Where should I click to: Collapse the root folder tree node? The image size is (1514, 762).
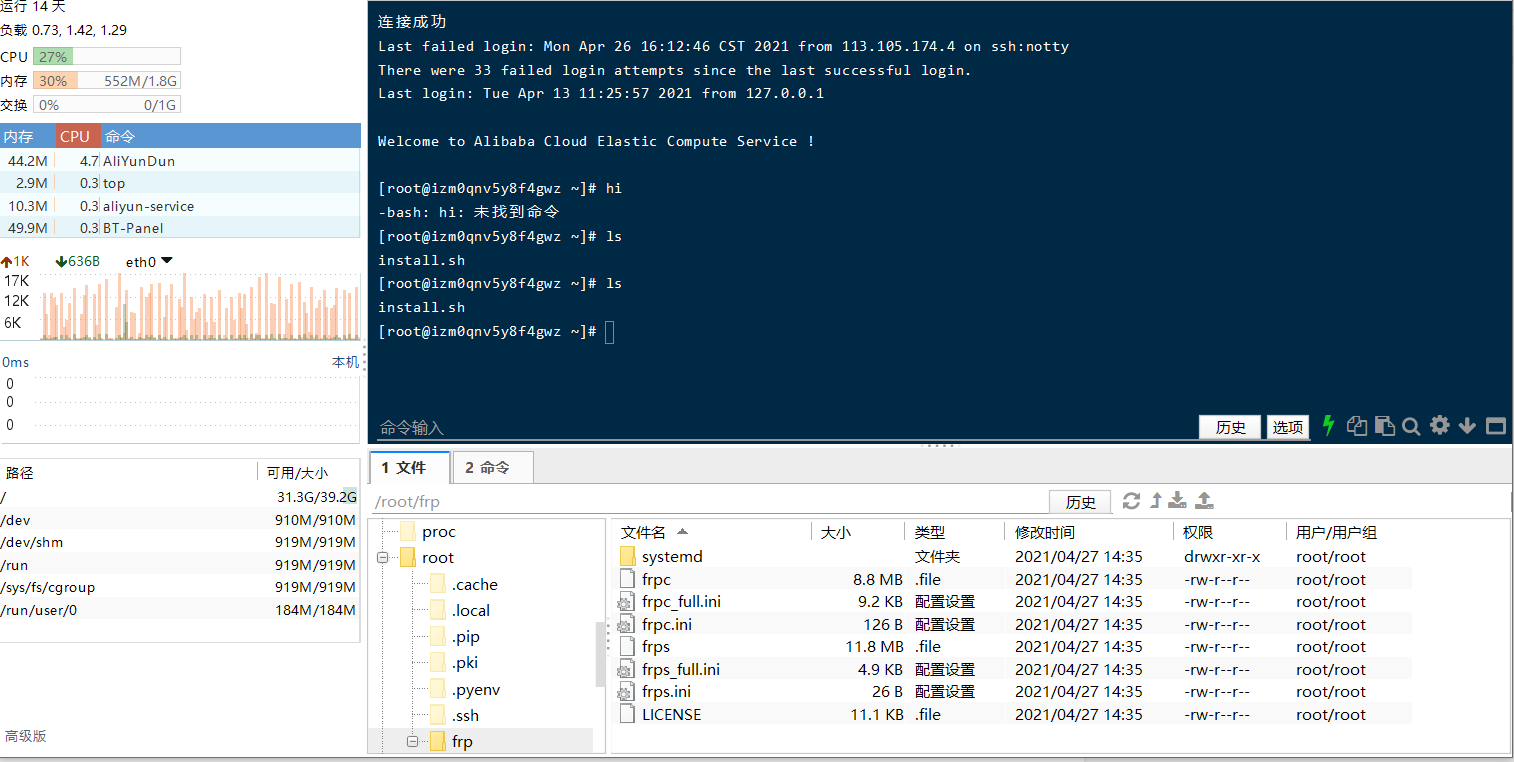pyautogui.click(x=382, y=557)
